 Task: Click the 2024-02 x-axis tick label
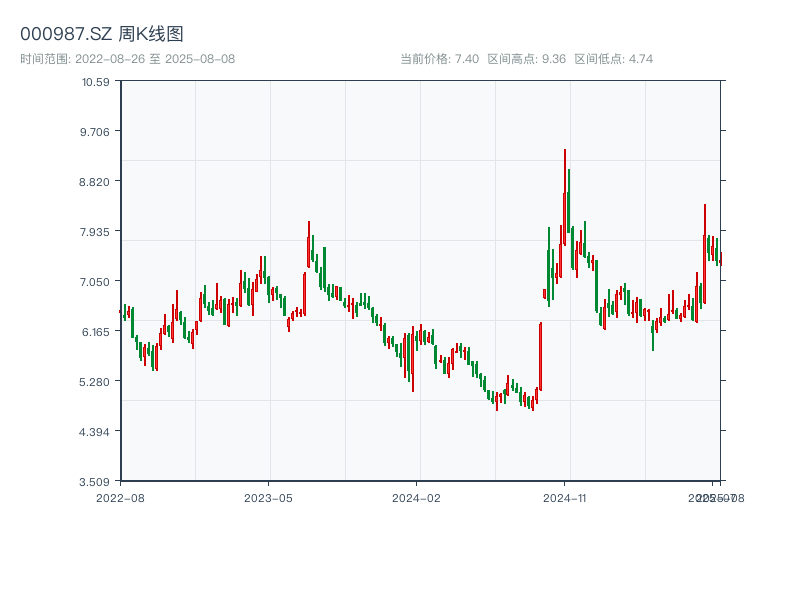(416, 498)
